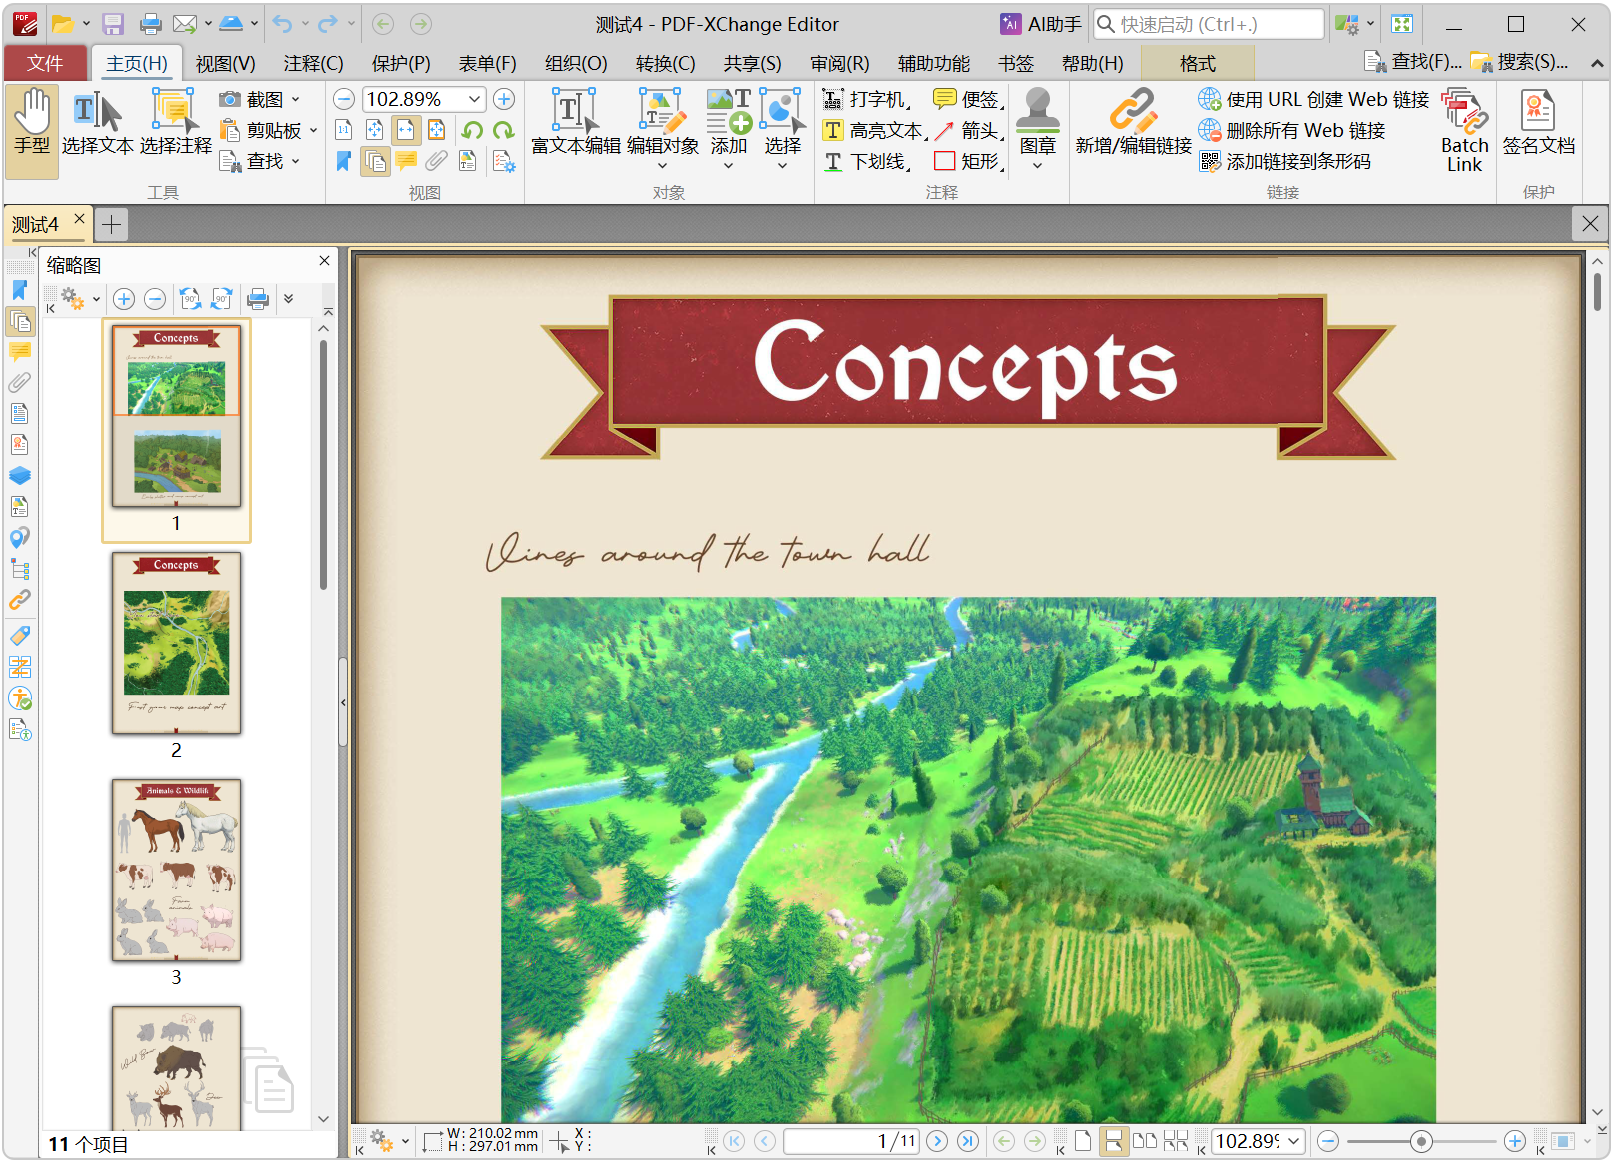
Task: Select the Highlight Text (高亮文本) tool
Action: pyautogui.click(x=874, y=130)
